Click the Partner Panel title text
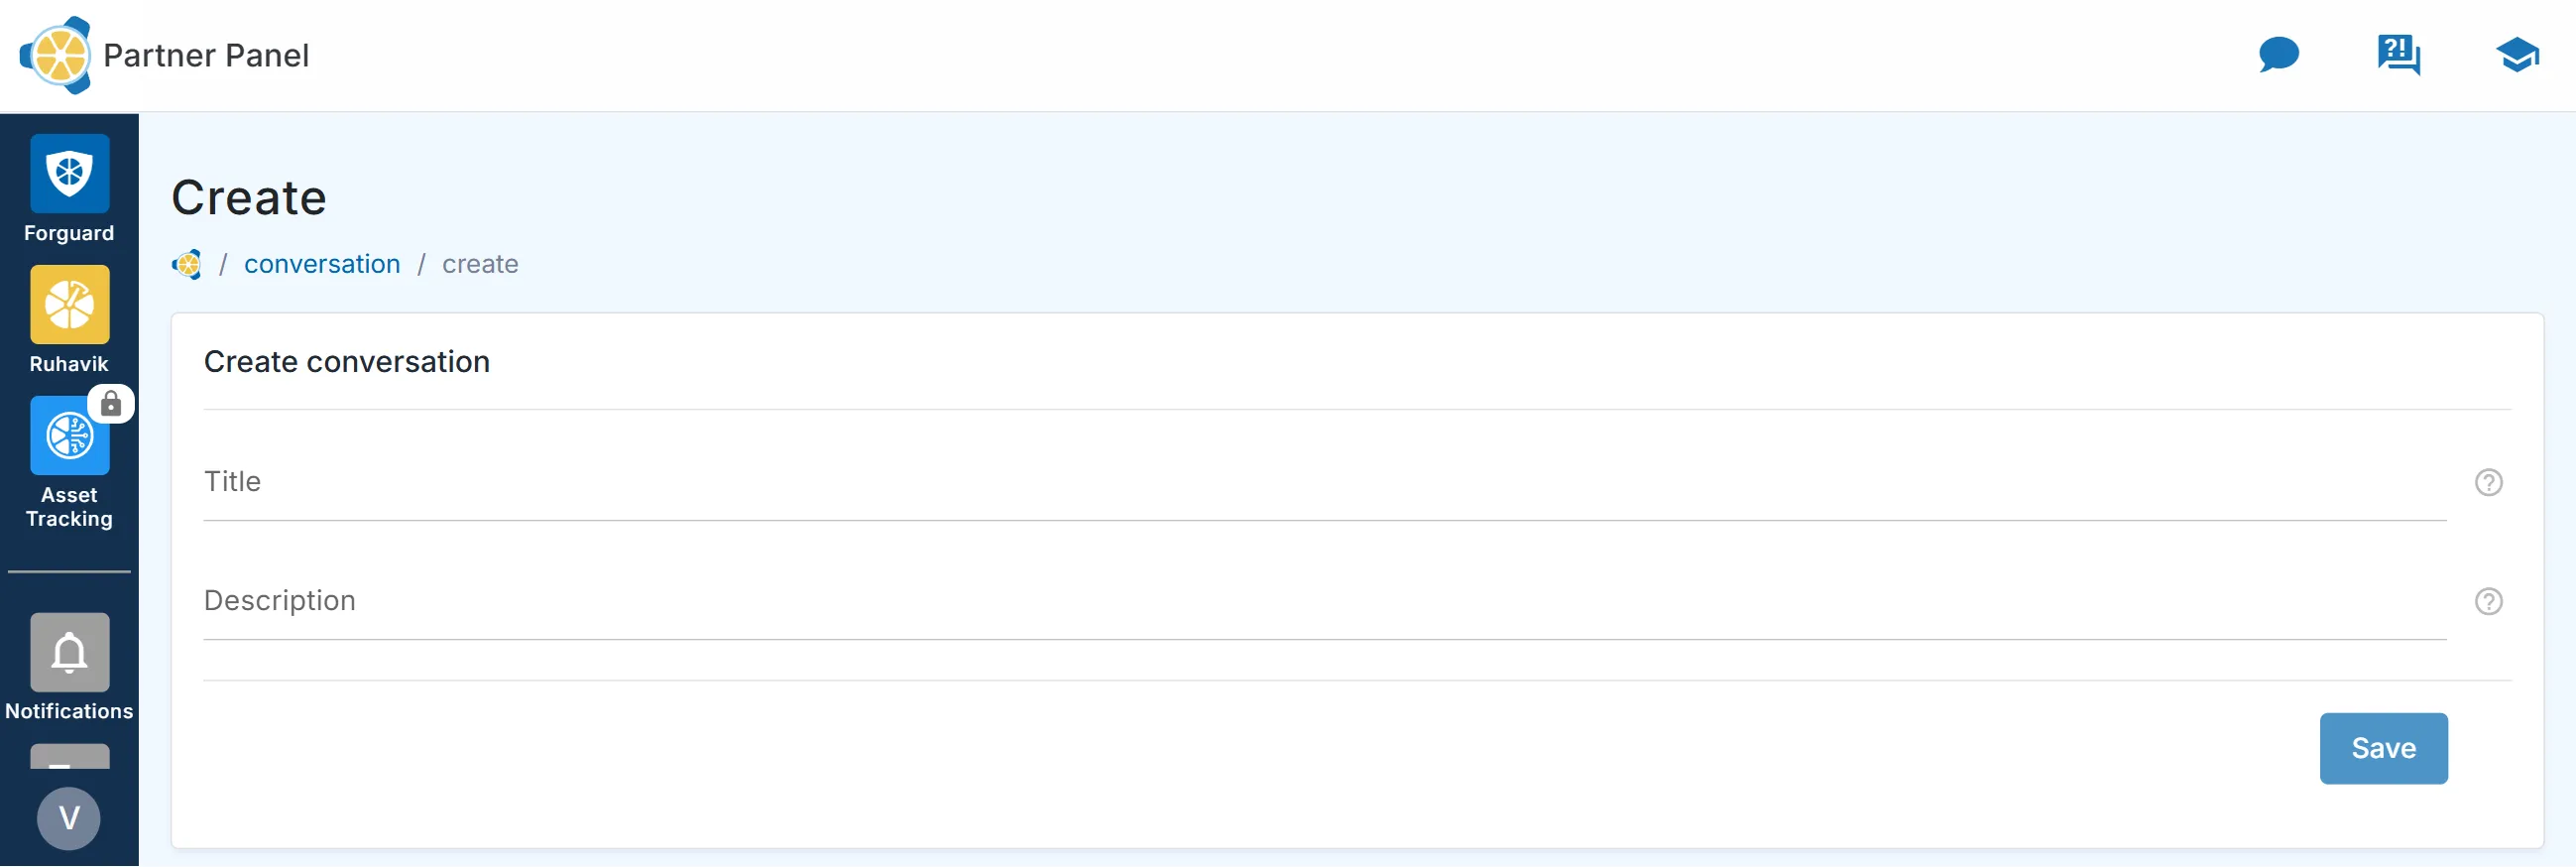The image size is (2576, 867). click(206, 55)
